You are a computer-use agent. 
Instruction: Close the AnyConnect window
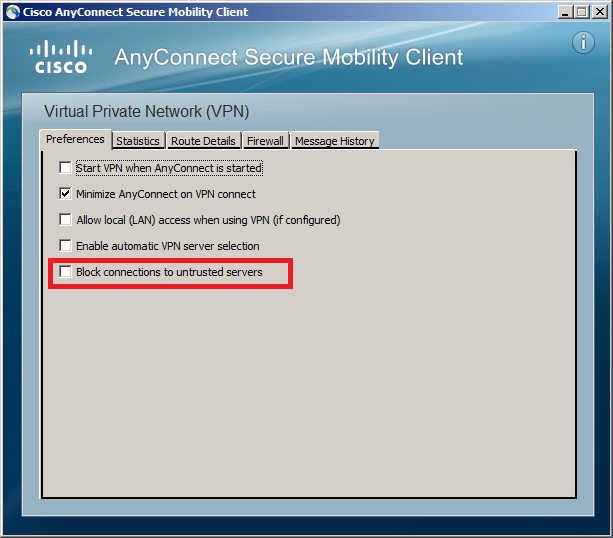pyautogui.click(x=599, y=12)
